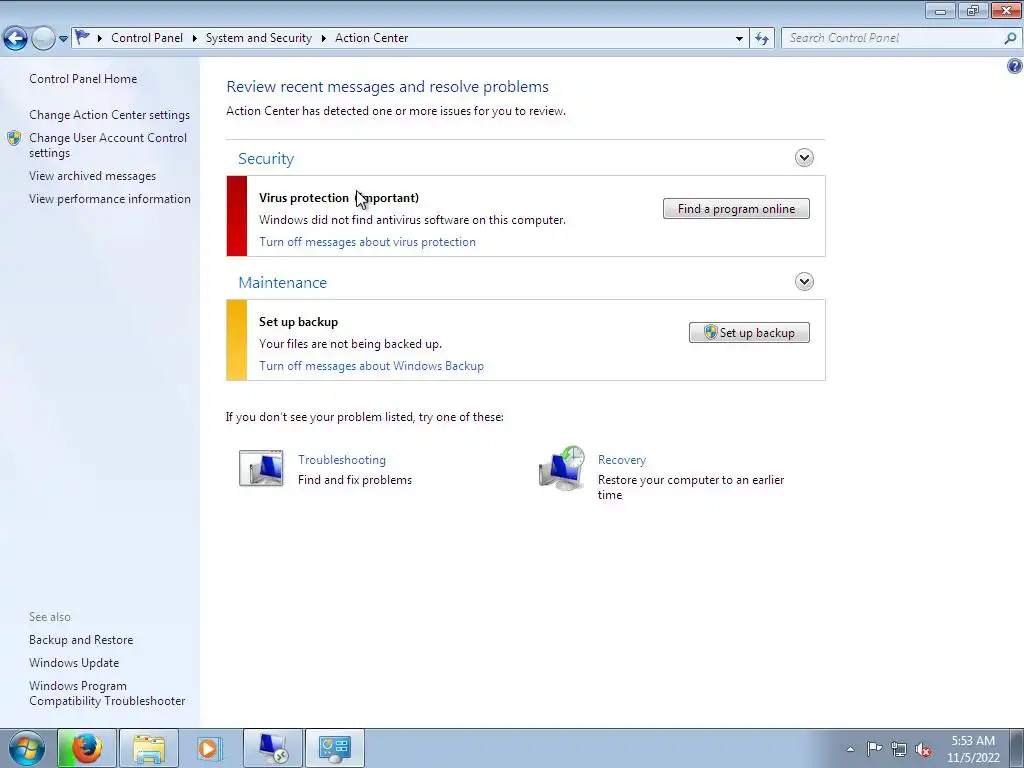Open Control Panel Home
This screenshot has width=1024, height=768.
point(83,79)
